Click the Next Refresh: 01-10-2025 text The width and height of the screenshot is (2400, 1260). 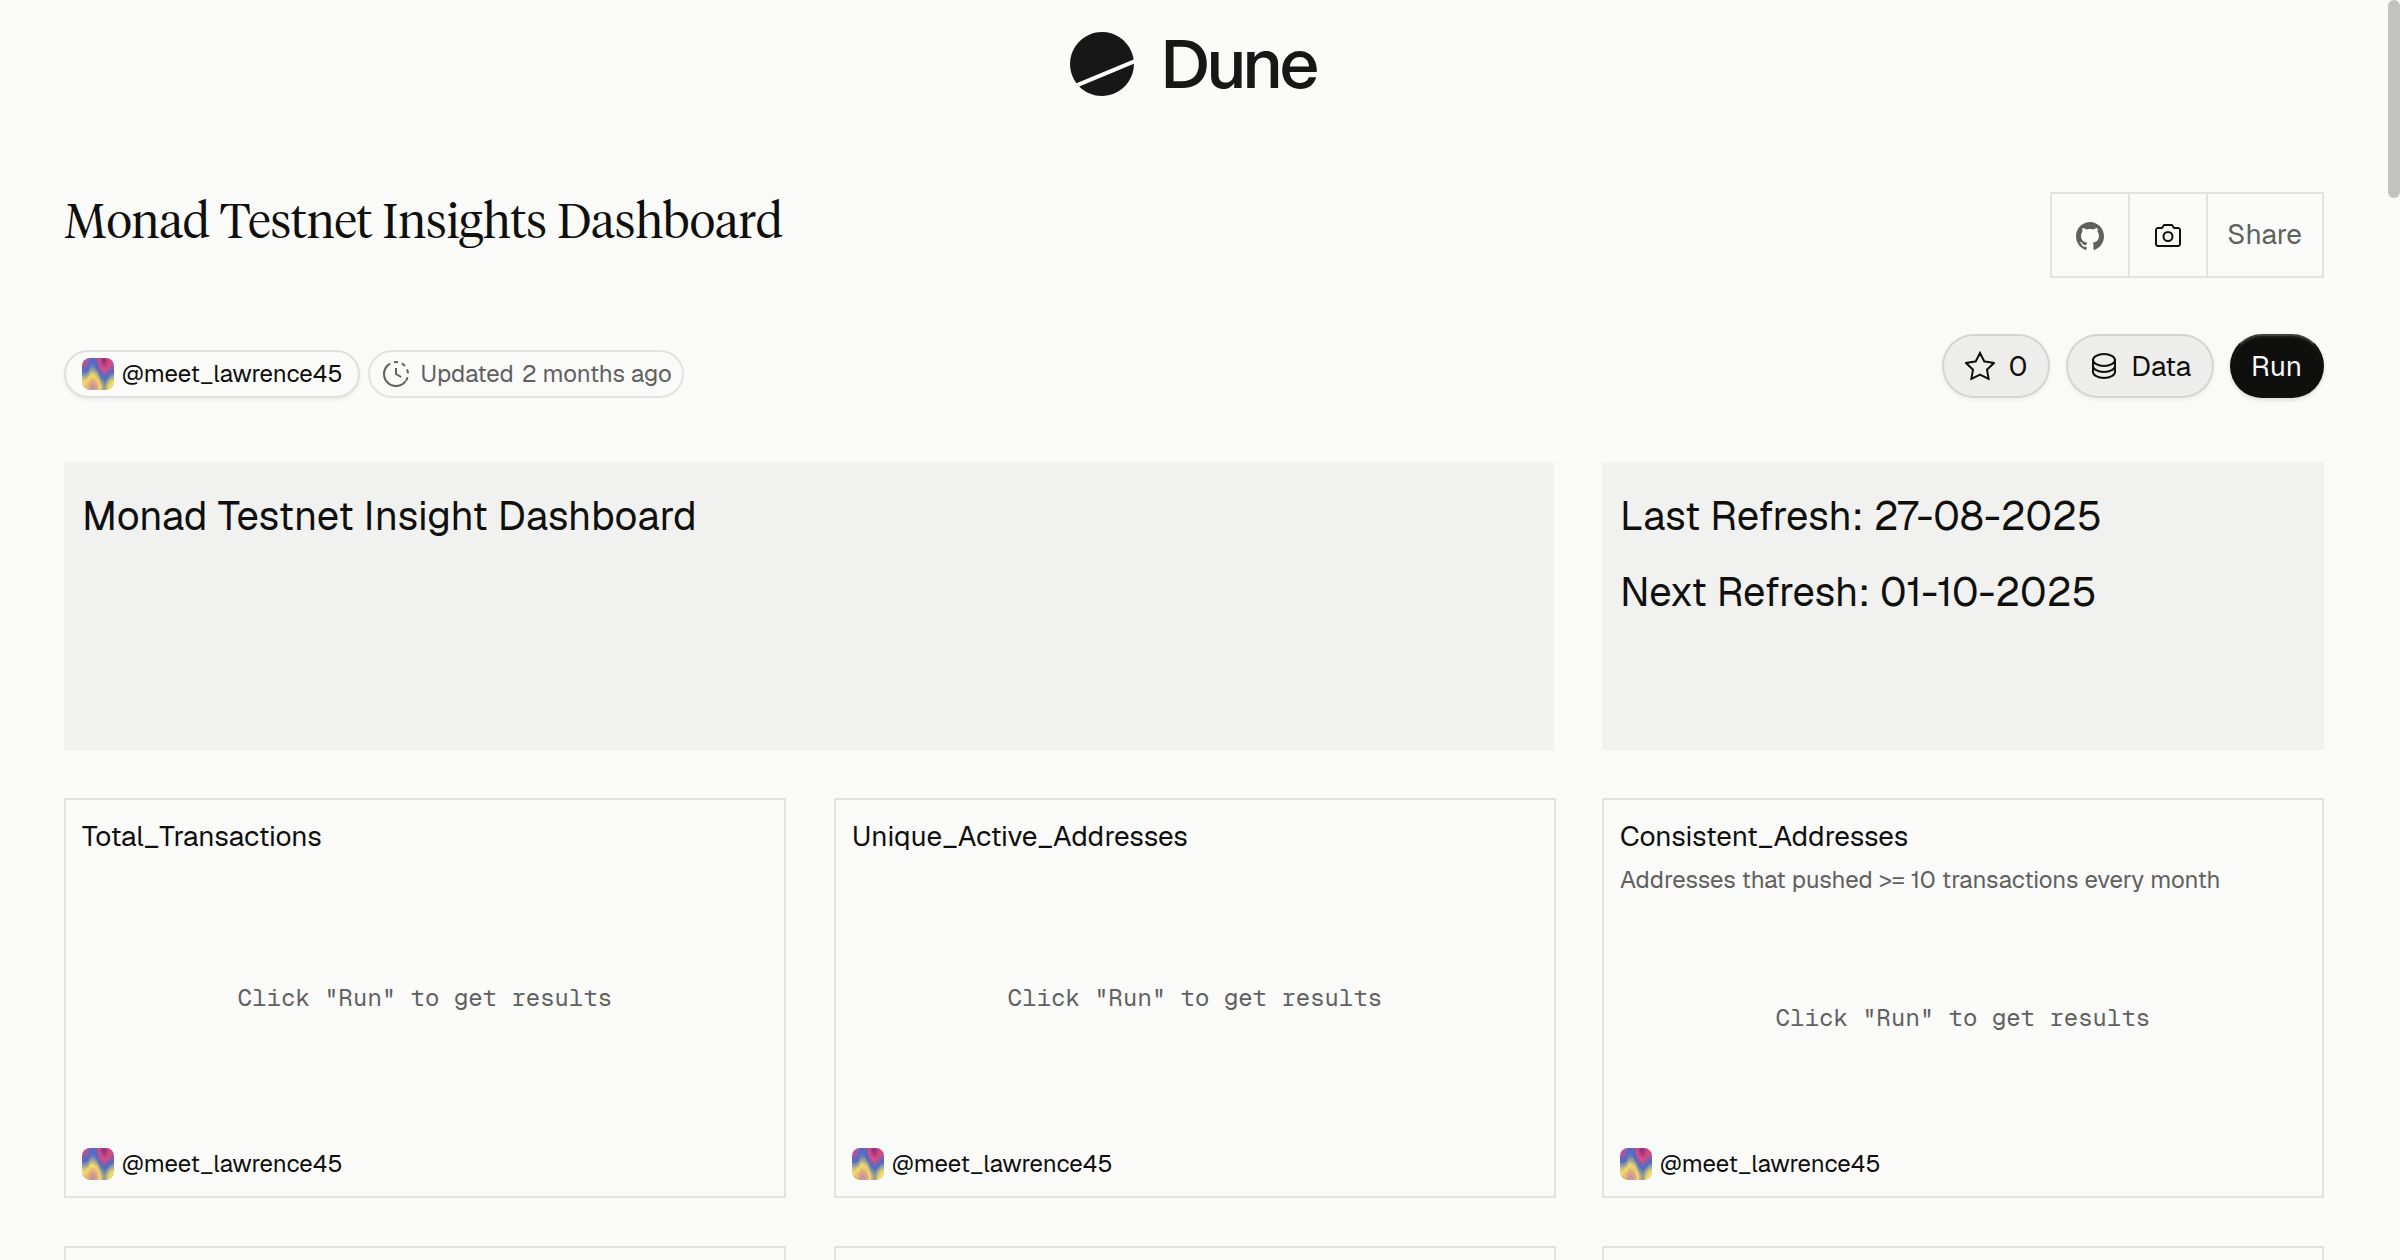pyautogui.click(x=1858, y=592)
